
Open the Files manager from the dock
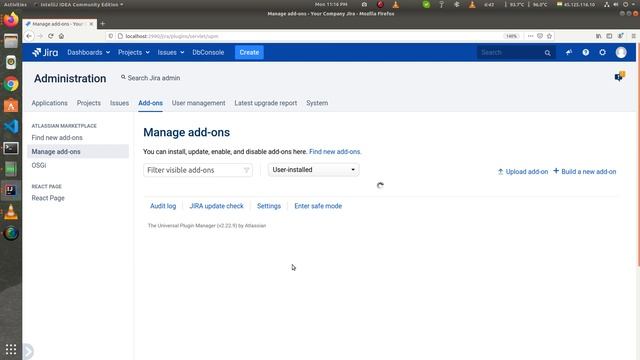coord(11,41)
